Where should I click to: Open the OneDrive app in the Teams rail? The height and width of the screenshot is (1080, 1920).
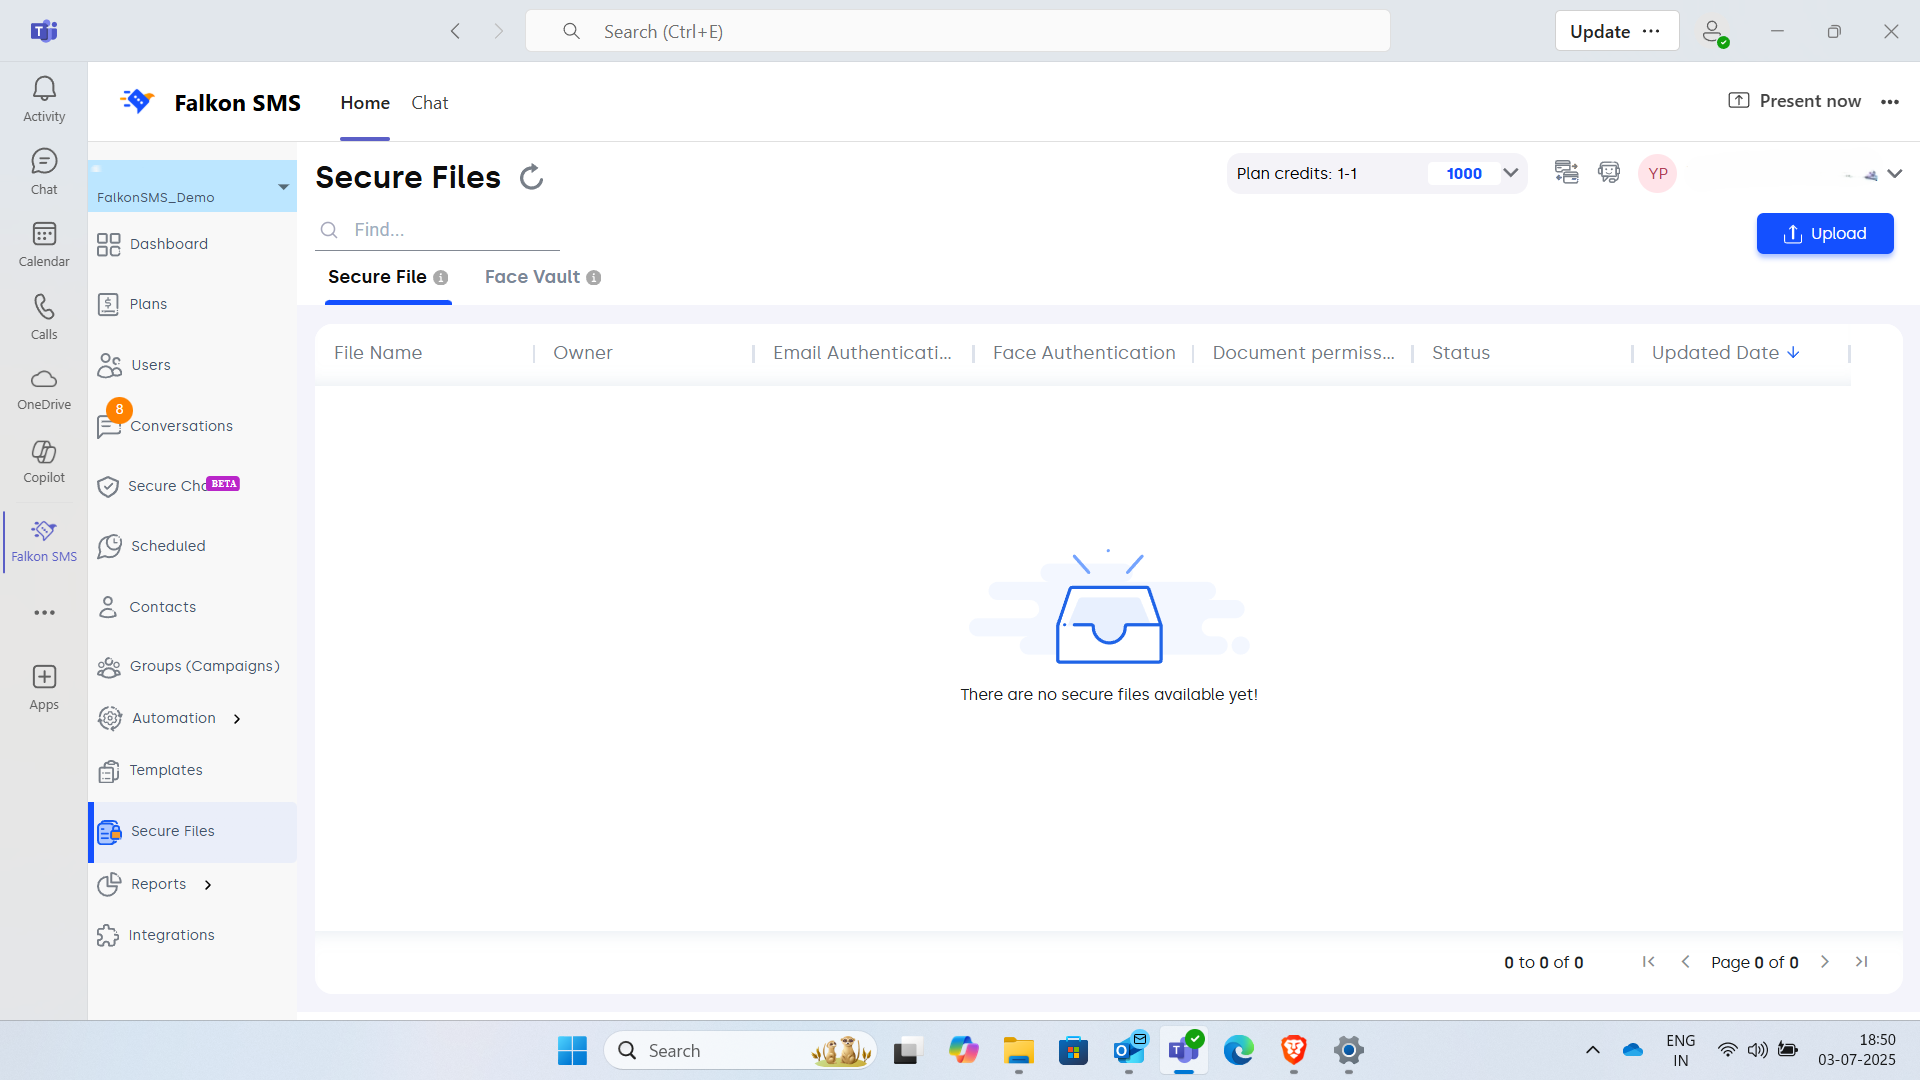[x=44, y=388]
